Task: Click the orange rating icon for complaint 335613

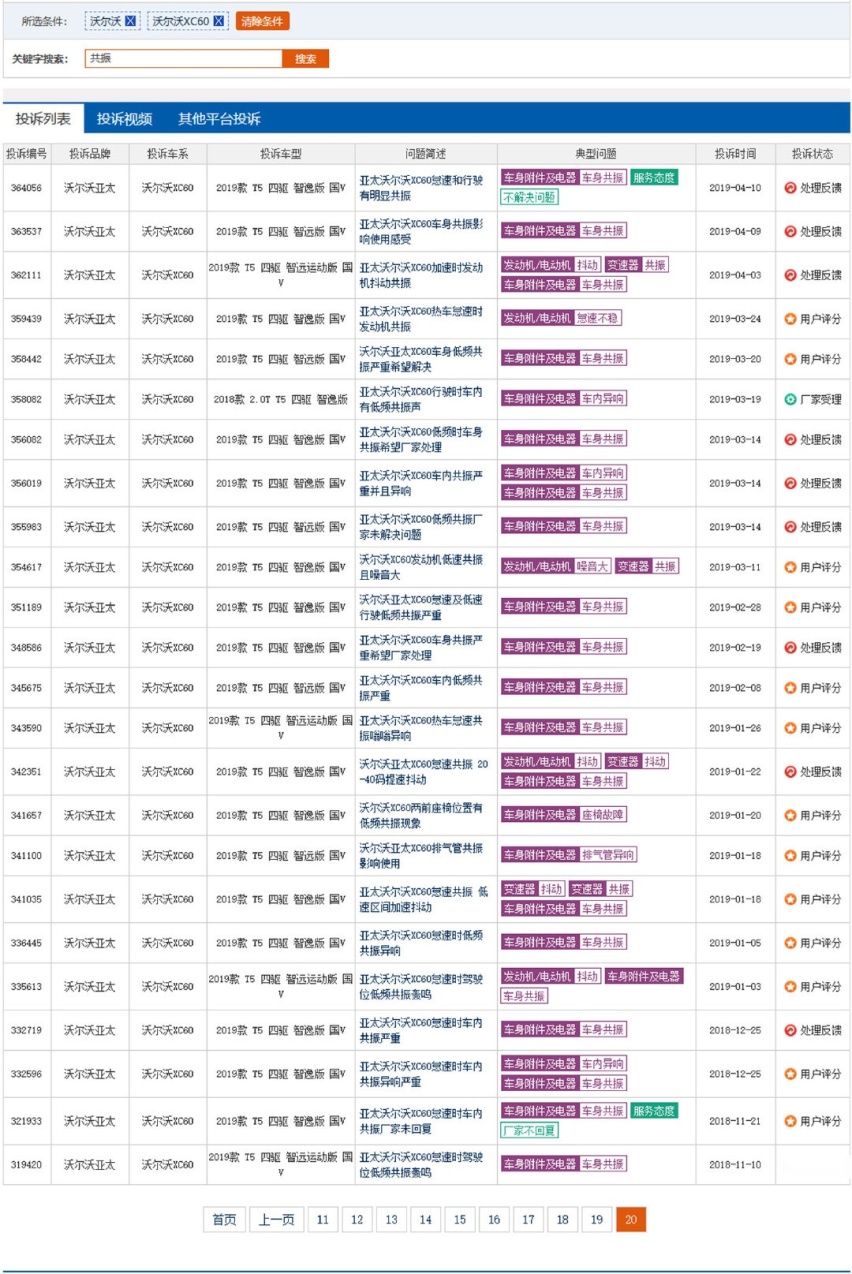Action: pyautogui.click(x=790, y=987)
